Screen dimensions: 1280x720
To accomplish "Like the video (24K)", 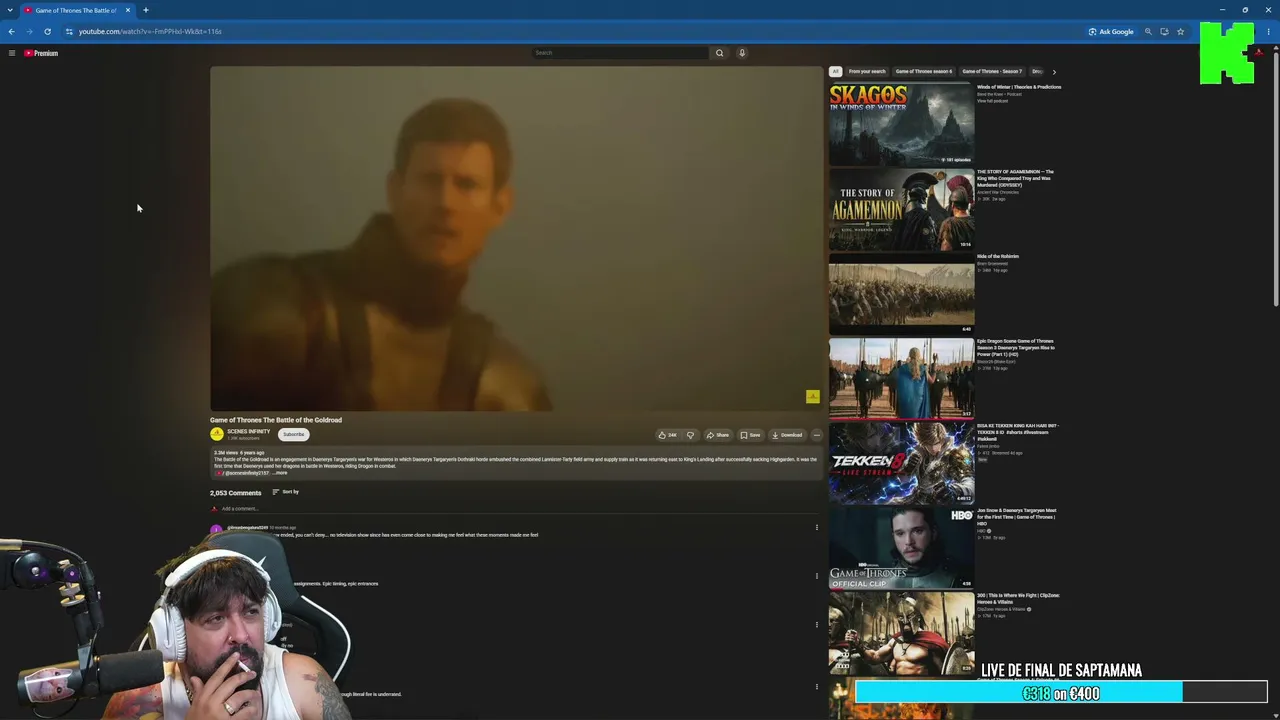I will pos(667,435).
